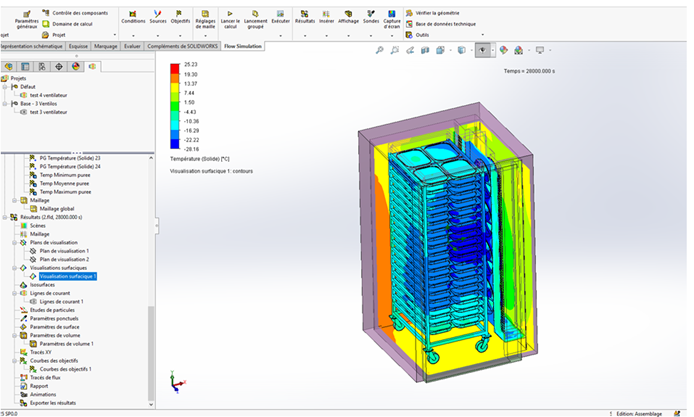The width and height of the screenshot is (694, 417).
Task: Collapse Courbes des objectifs node
Action: pyautogui.click(x=15, y=361)
